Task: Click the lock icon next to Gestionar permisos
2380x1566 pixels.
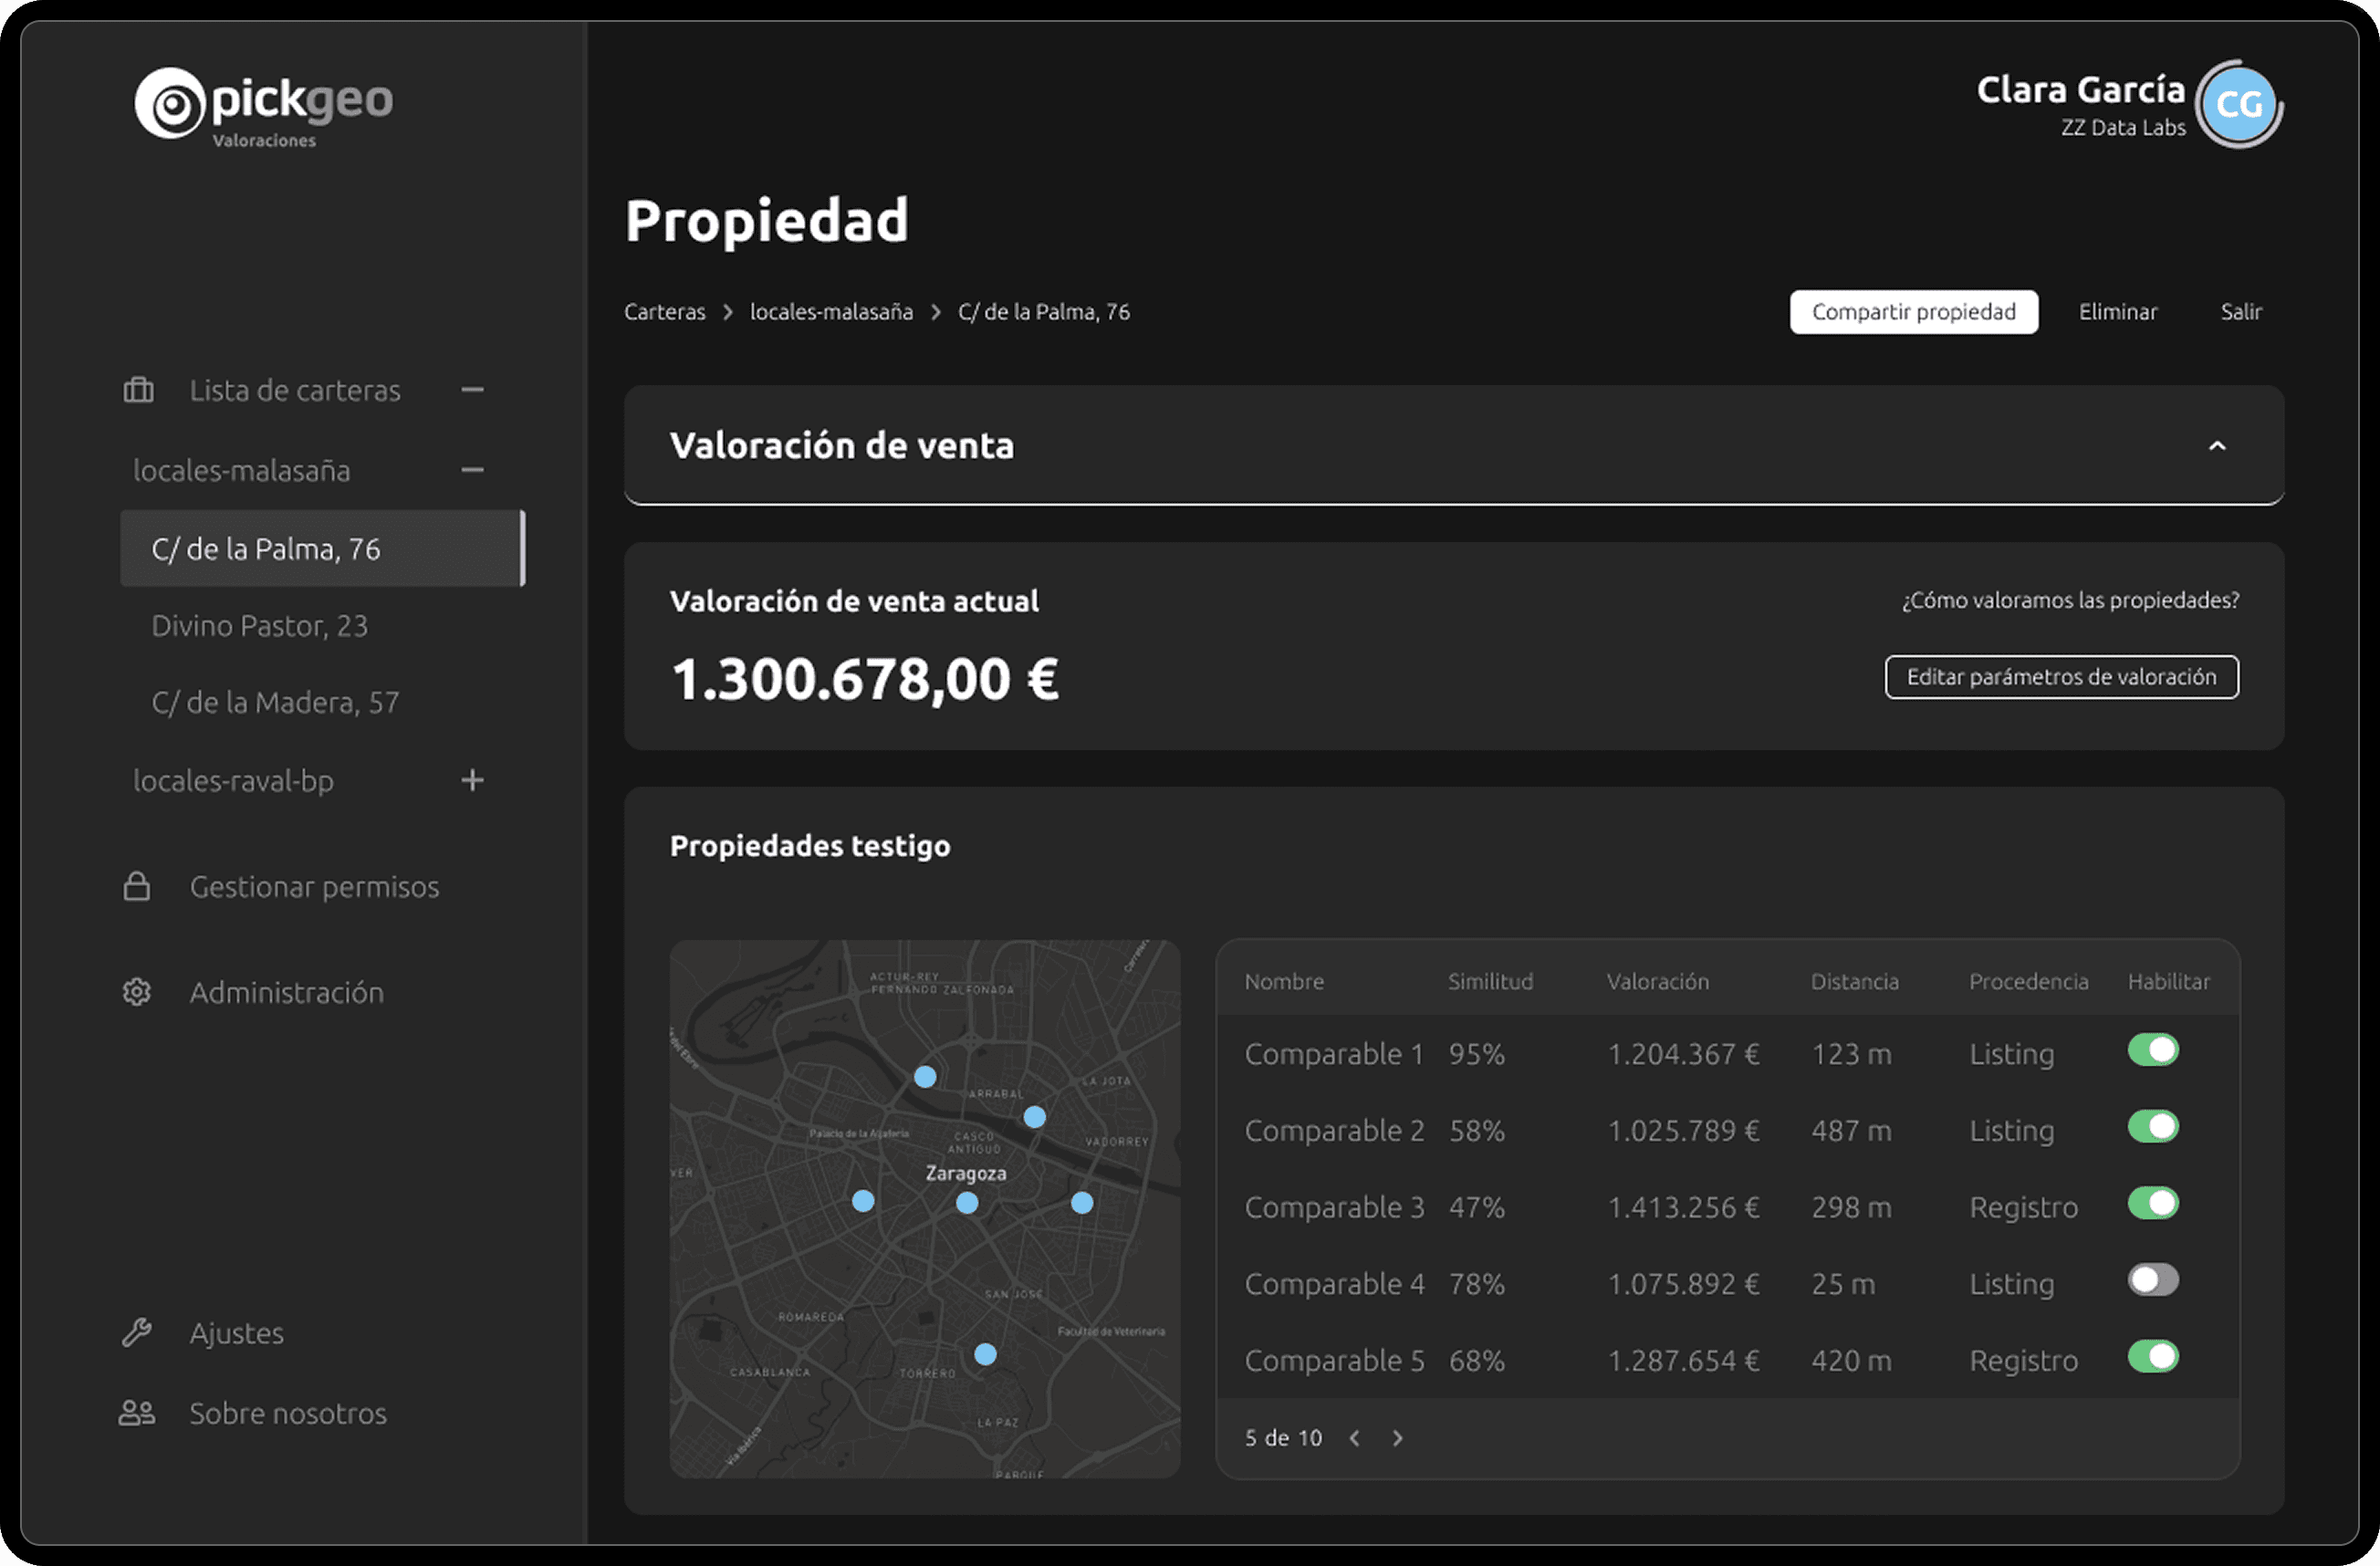Action: pyautogui.click(x=137, y=886)
